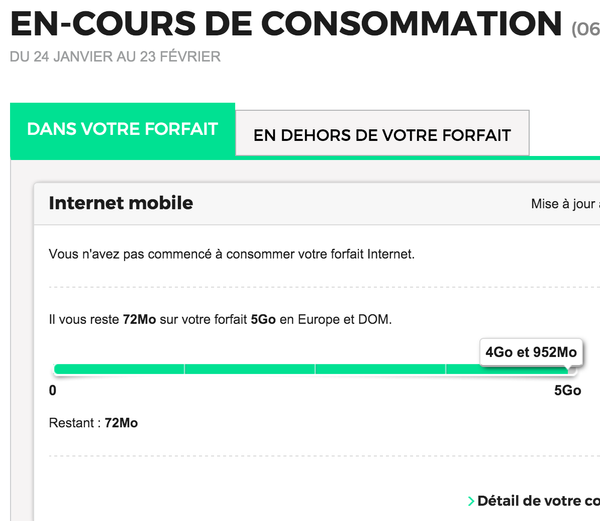600x521 pixels.
Task: Click the first segment of the data usage bar
Action: (x=119, y=369)
